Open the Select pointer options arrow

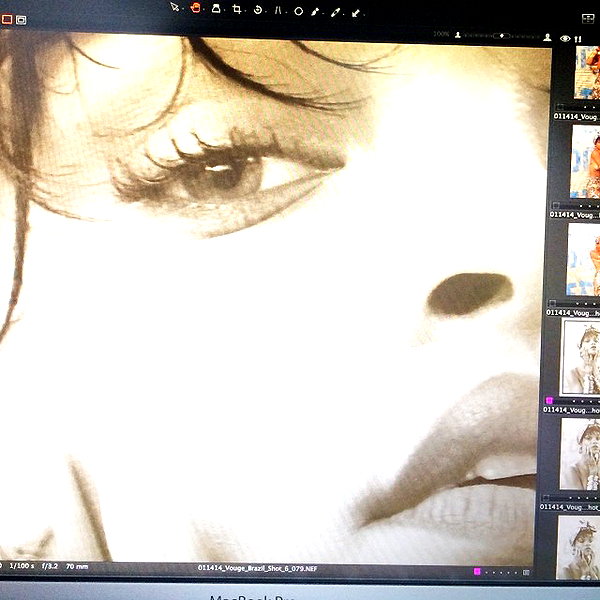pos(182,9)
